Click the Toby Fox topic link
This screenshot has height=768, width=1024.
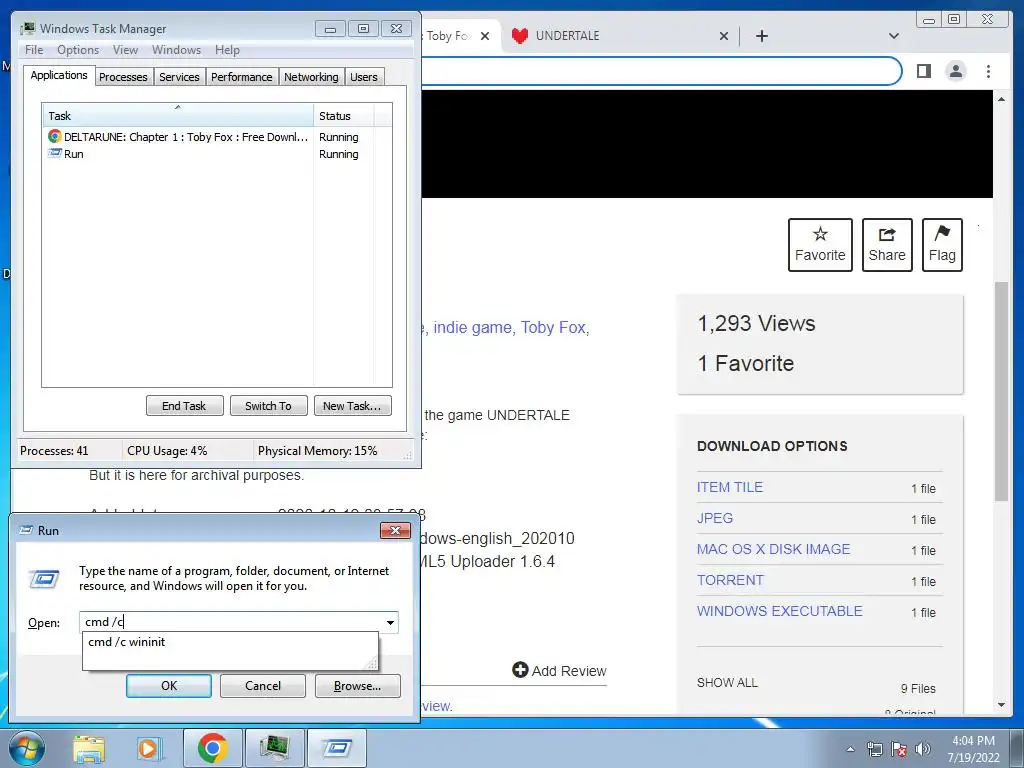point(552,327)
